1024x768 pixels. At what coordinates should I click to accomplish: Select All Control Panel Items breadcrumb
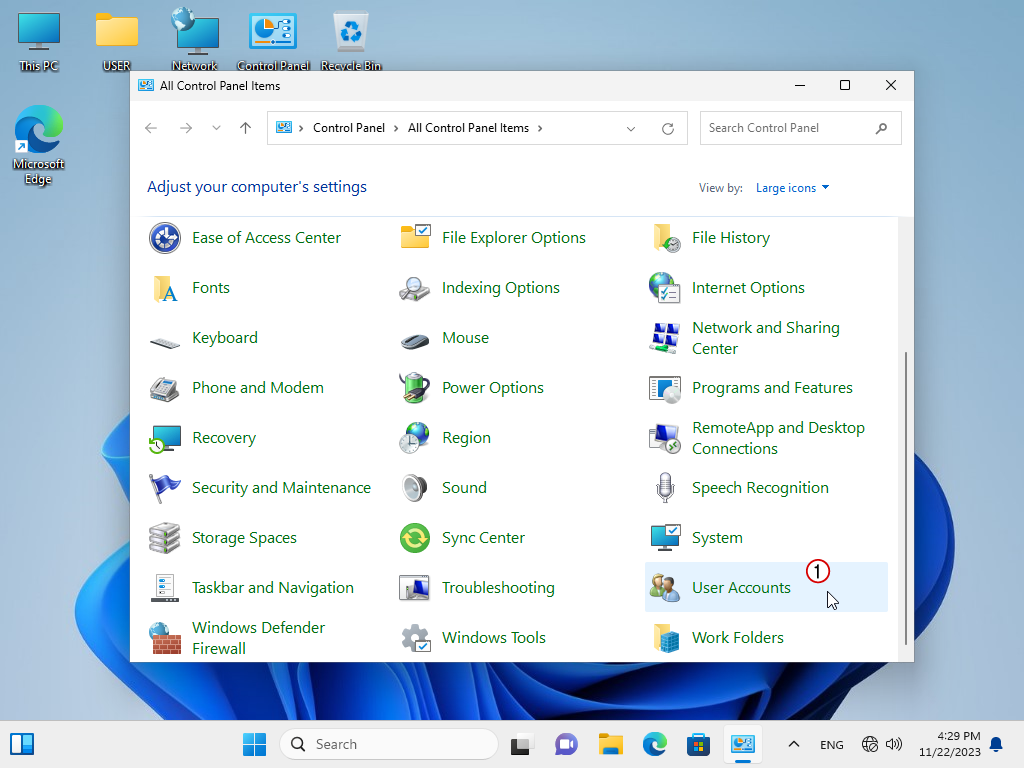pyautogui.click(x=468, y=128)
